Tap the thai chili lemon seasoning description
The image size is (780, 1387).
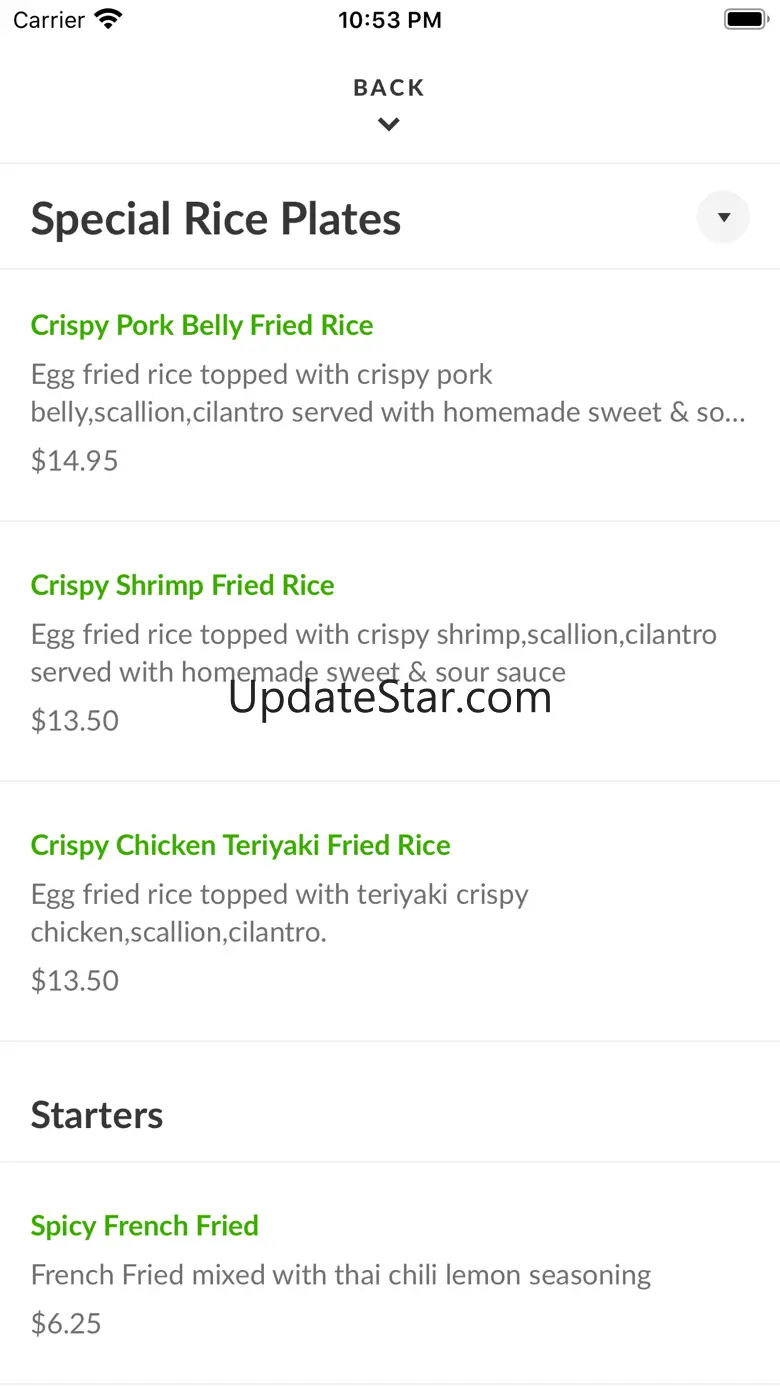(341, 1275)
